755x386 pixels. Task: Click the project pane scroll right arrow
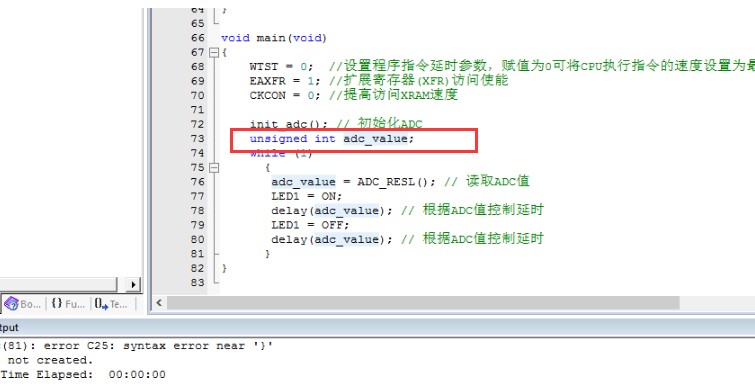(x=133, y=284)
